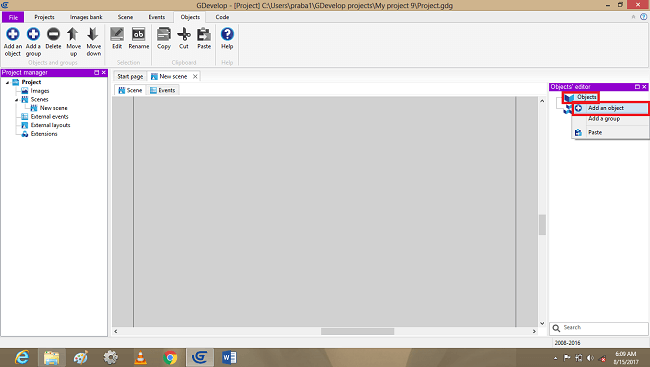The width and height of the screenshot is (650, 367).
Task: Switch to the Scene sub-tab
Action: (130, 90)
